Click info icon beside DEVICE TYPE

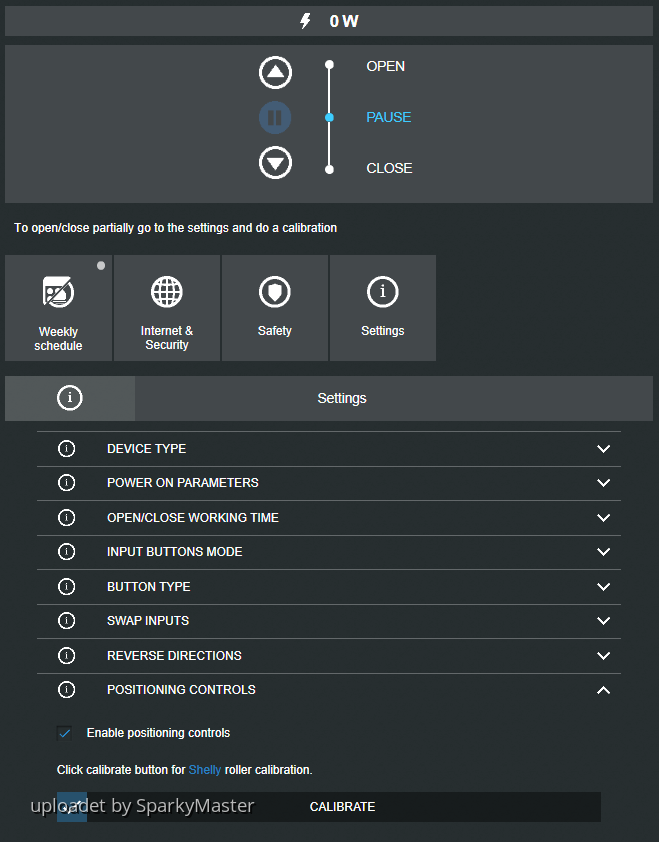pos(67,449)
